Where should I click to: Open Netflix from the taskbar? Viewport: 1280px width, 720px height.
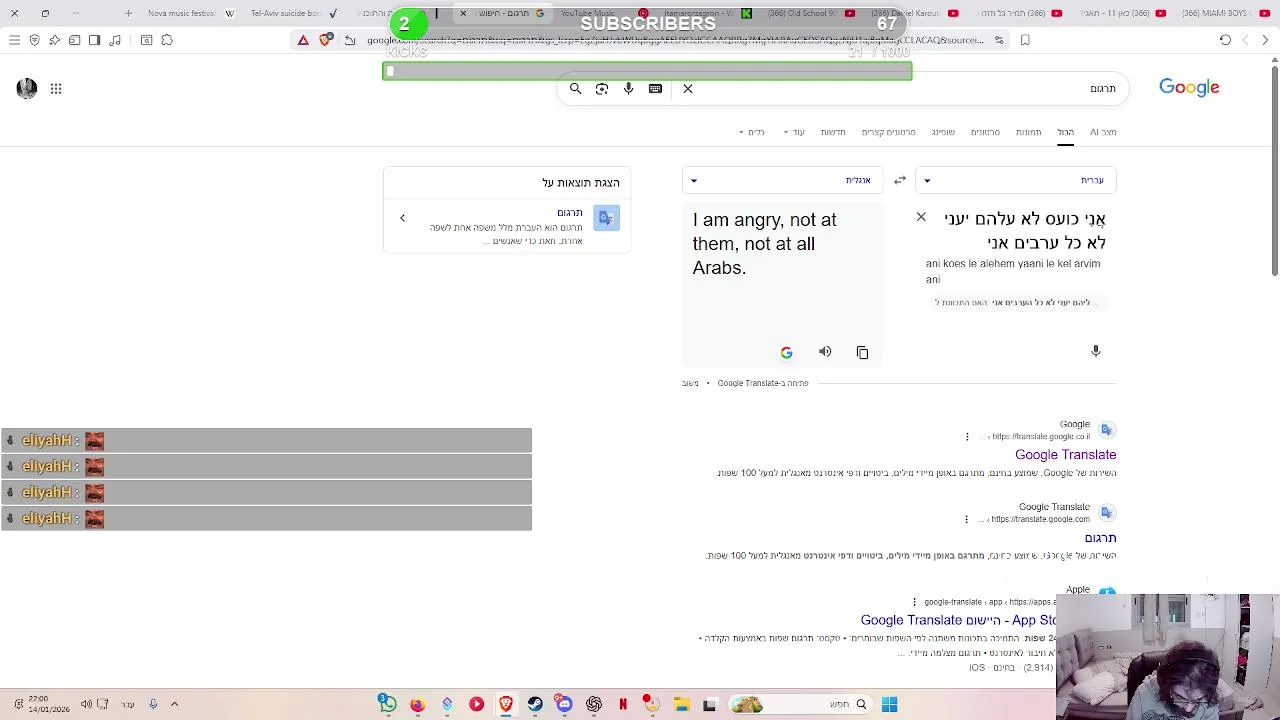click(x=623, y=704)
